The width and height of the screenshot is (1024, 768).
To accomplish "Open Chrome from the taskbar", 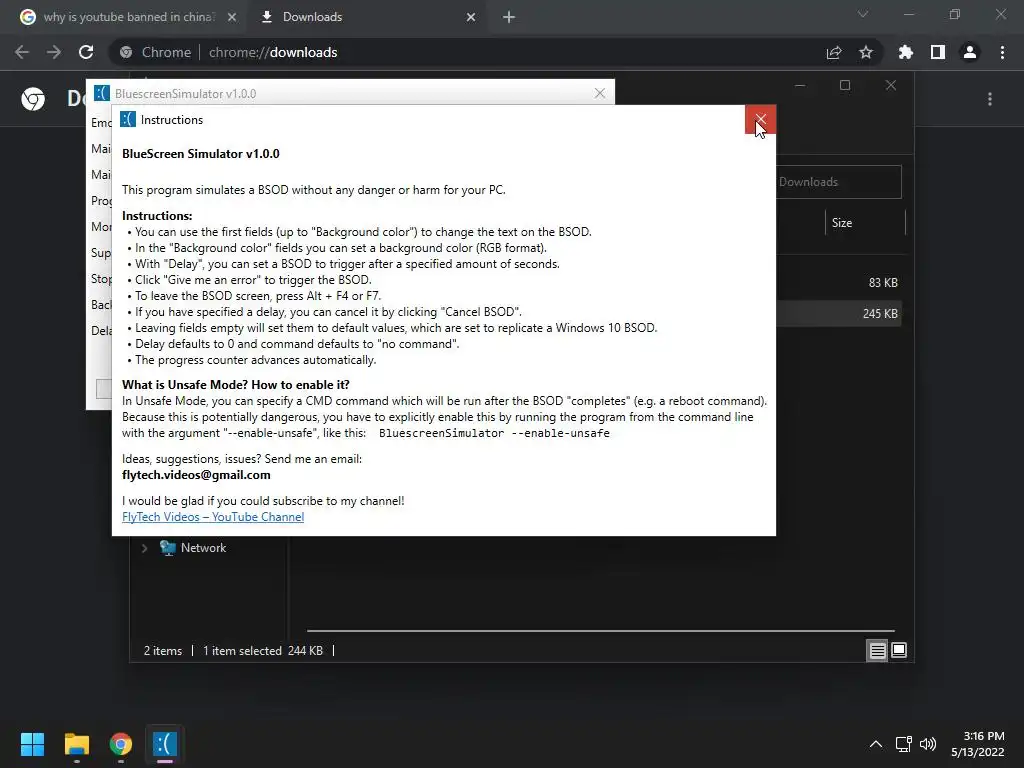I will click(x=121, y=744).
